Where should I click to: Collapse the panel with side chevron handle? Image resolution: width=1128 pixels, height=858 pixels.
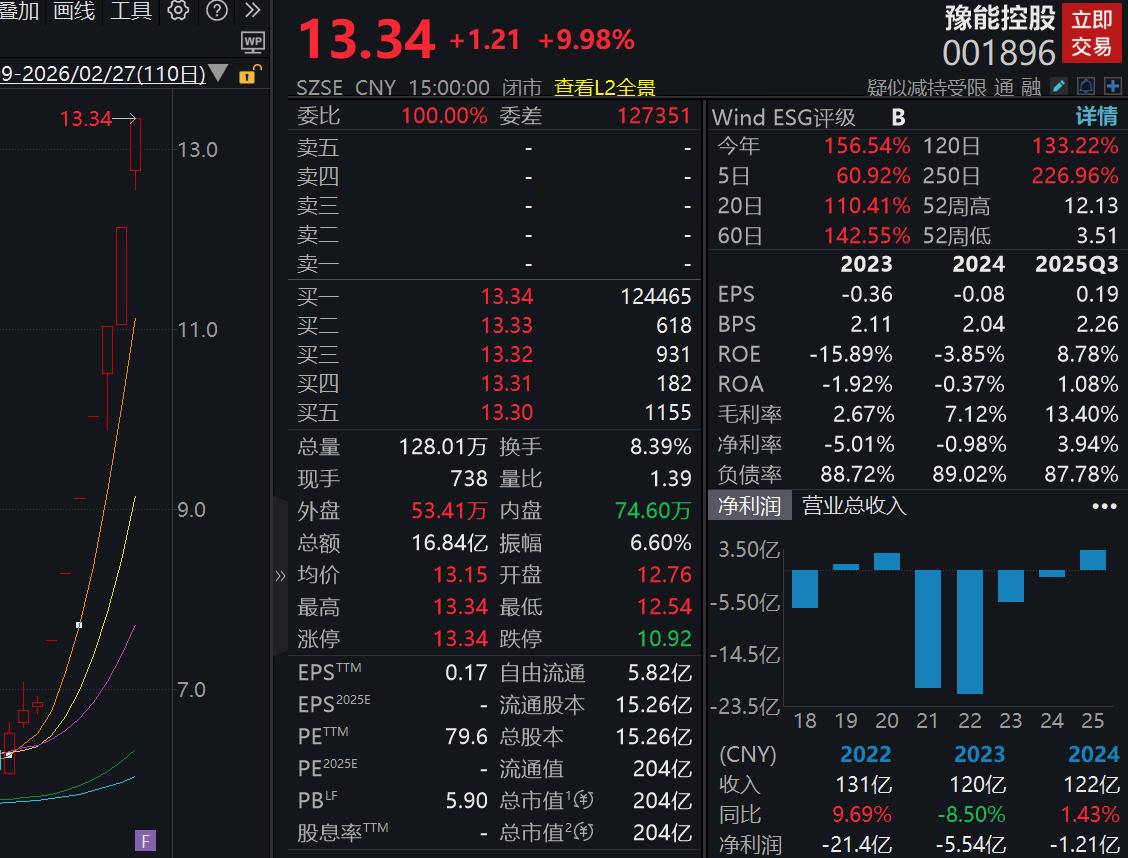point(280,575)
